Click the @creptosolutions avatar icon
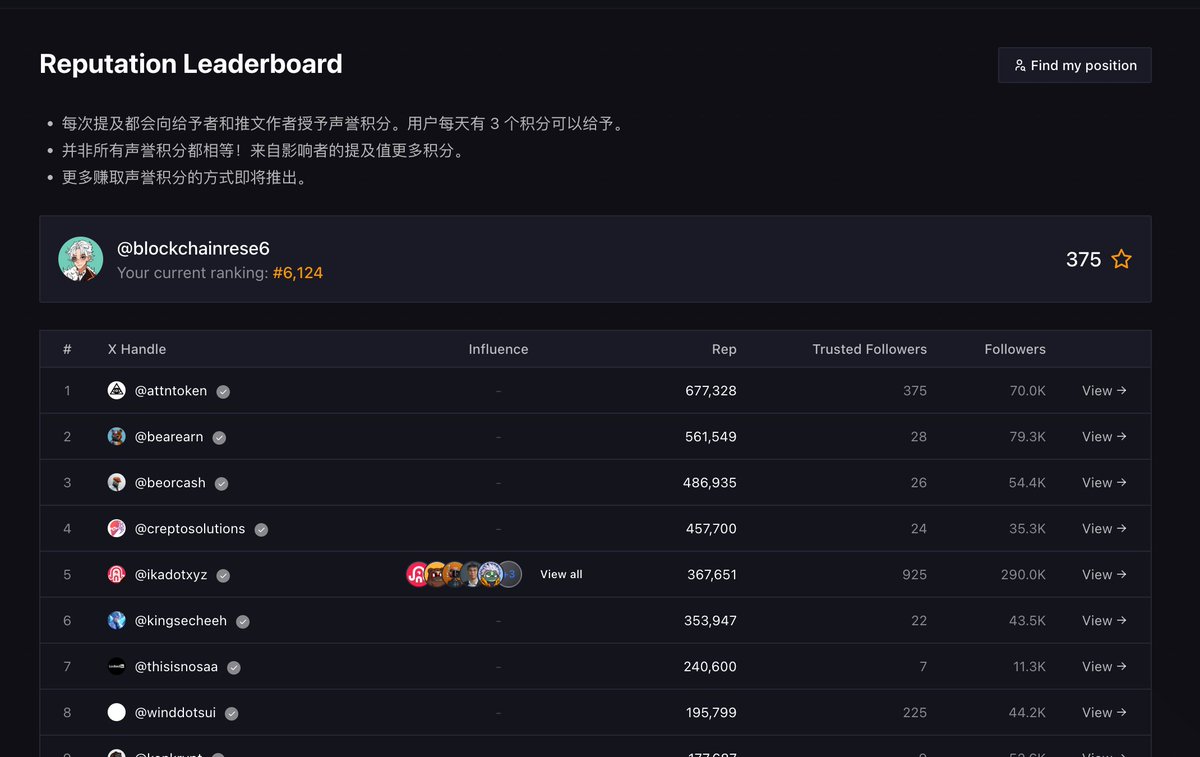Image resolution: width=1200 pixels, height=757 pixels. coord(117,529)
